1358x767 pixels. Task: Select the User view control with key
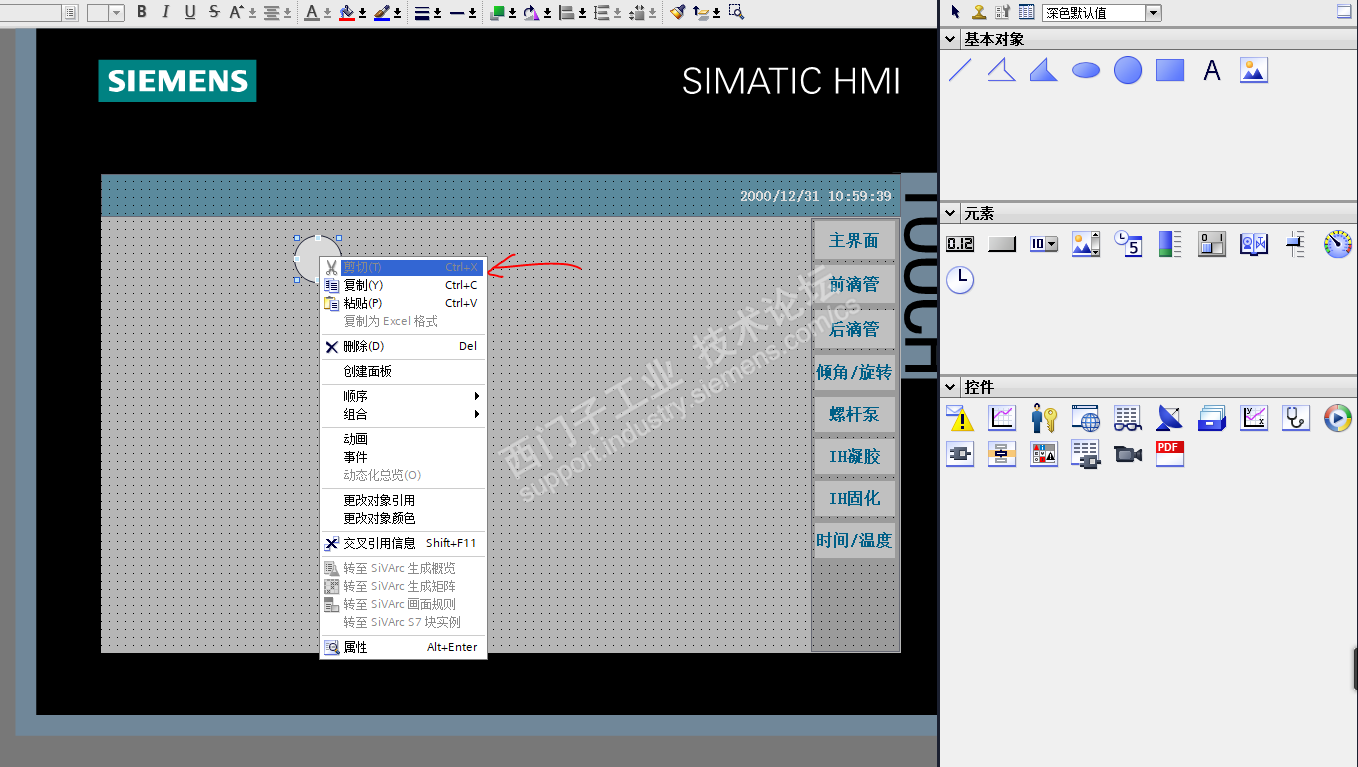(x=1044, y=418)
